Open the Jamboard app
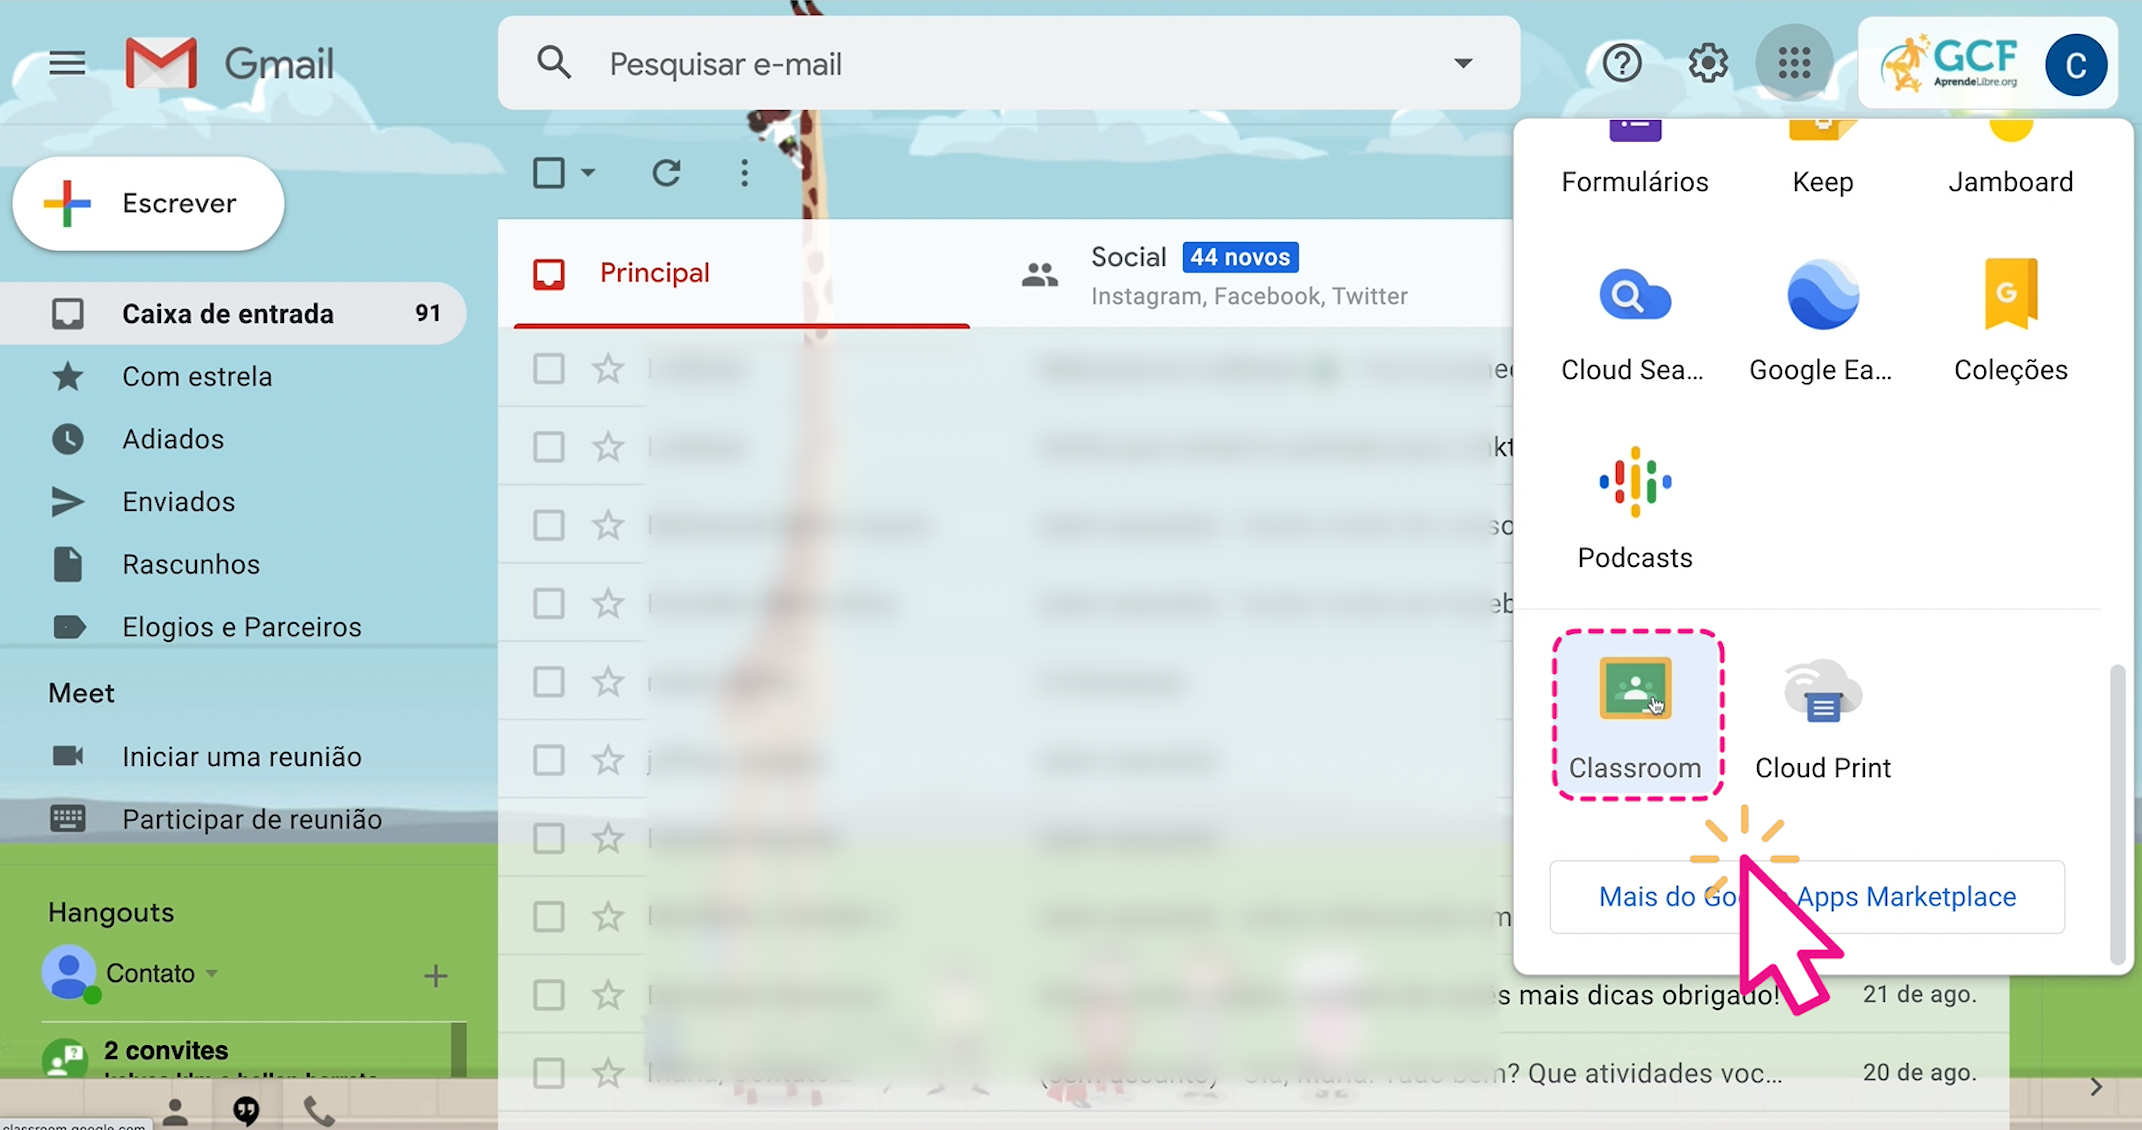The height and width of the screenshot is (1130, 2142). [2011, 160]
